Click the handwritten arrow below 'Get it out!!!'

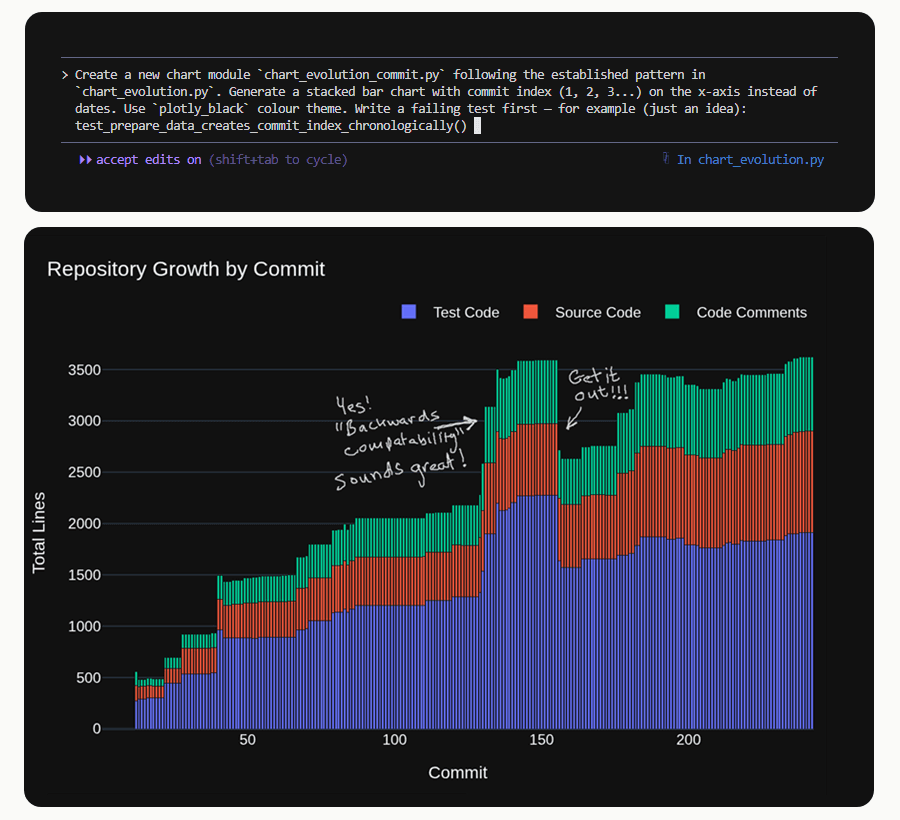pyautogui.click(x=573, y=415)
